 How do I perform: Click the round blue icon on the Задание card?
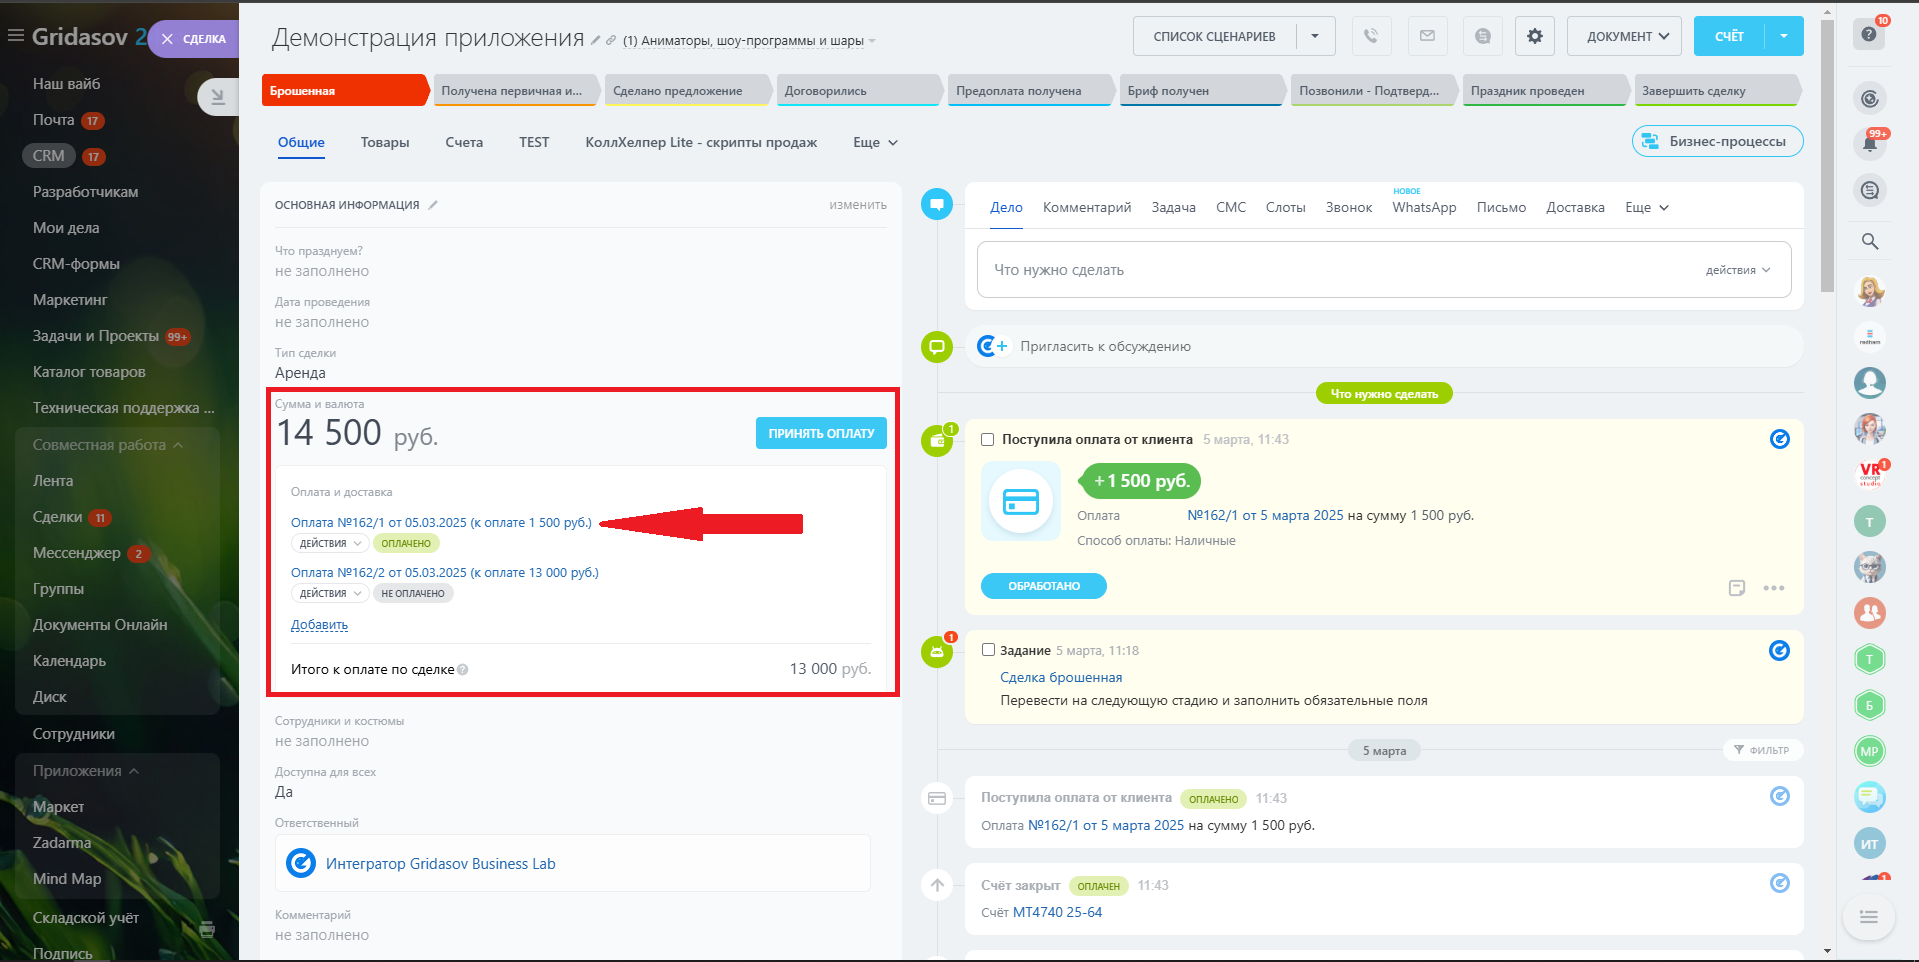pos(1780,651)
